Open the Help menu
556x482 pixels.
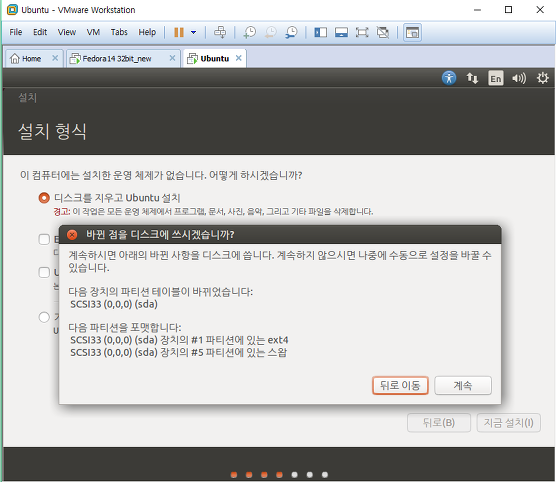147,32
